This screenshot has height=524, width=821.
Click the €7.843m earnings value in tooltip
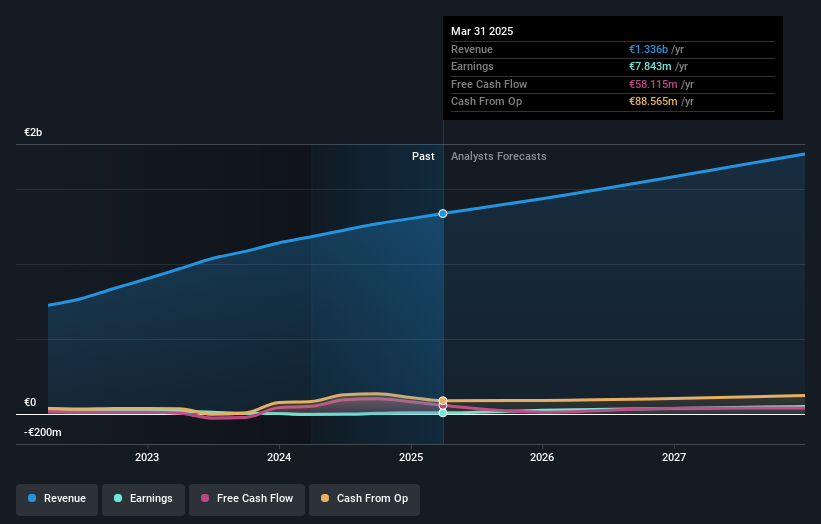(x=650, y=66)
